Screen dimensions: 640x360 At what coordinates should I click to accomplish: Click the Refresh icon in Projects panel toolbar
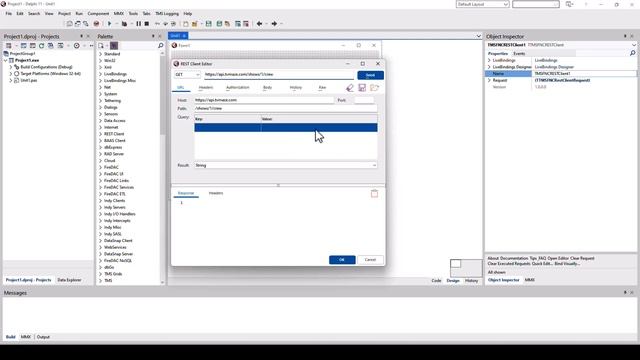41,46
